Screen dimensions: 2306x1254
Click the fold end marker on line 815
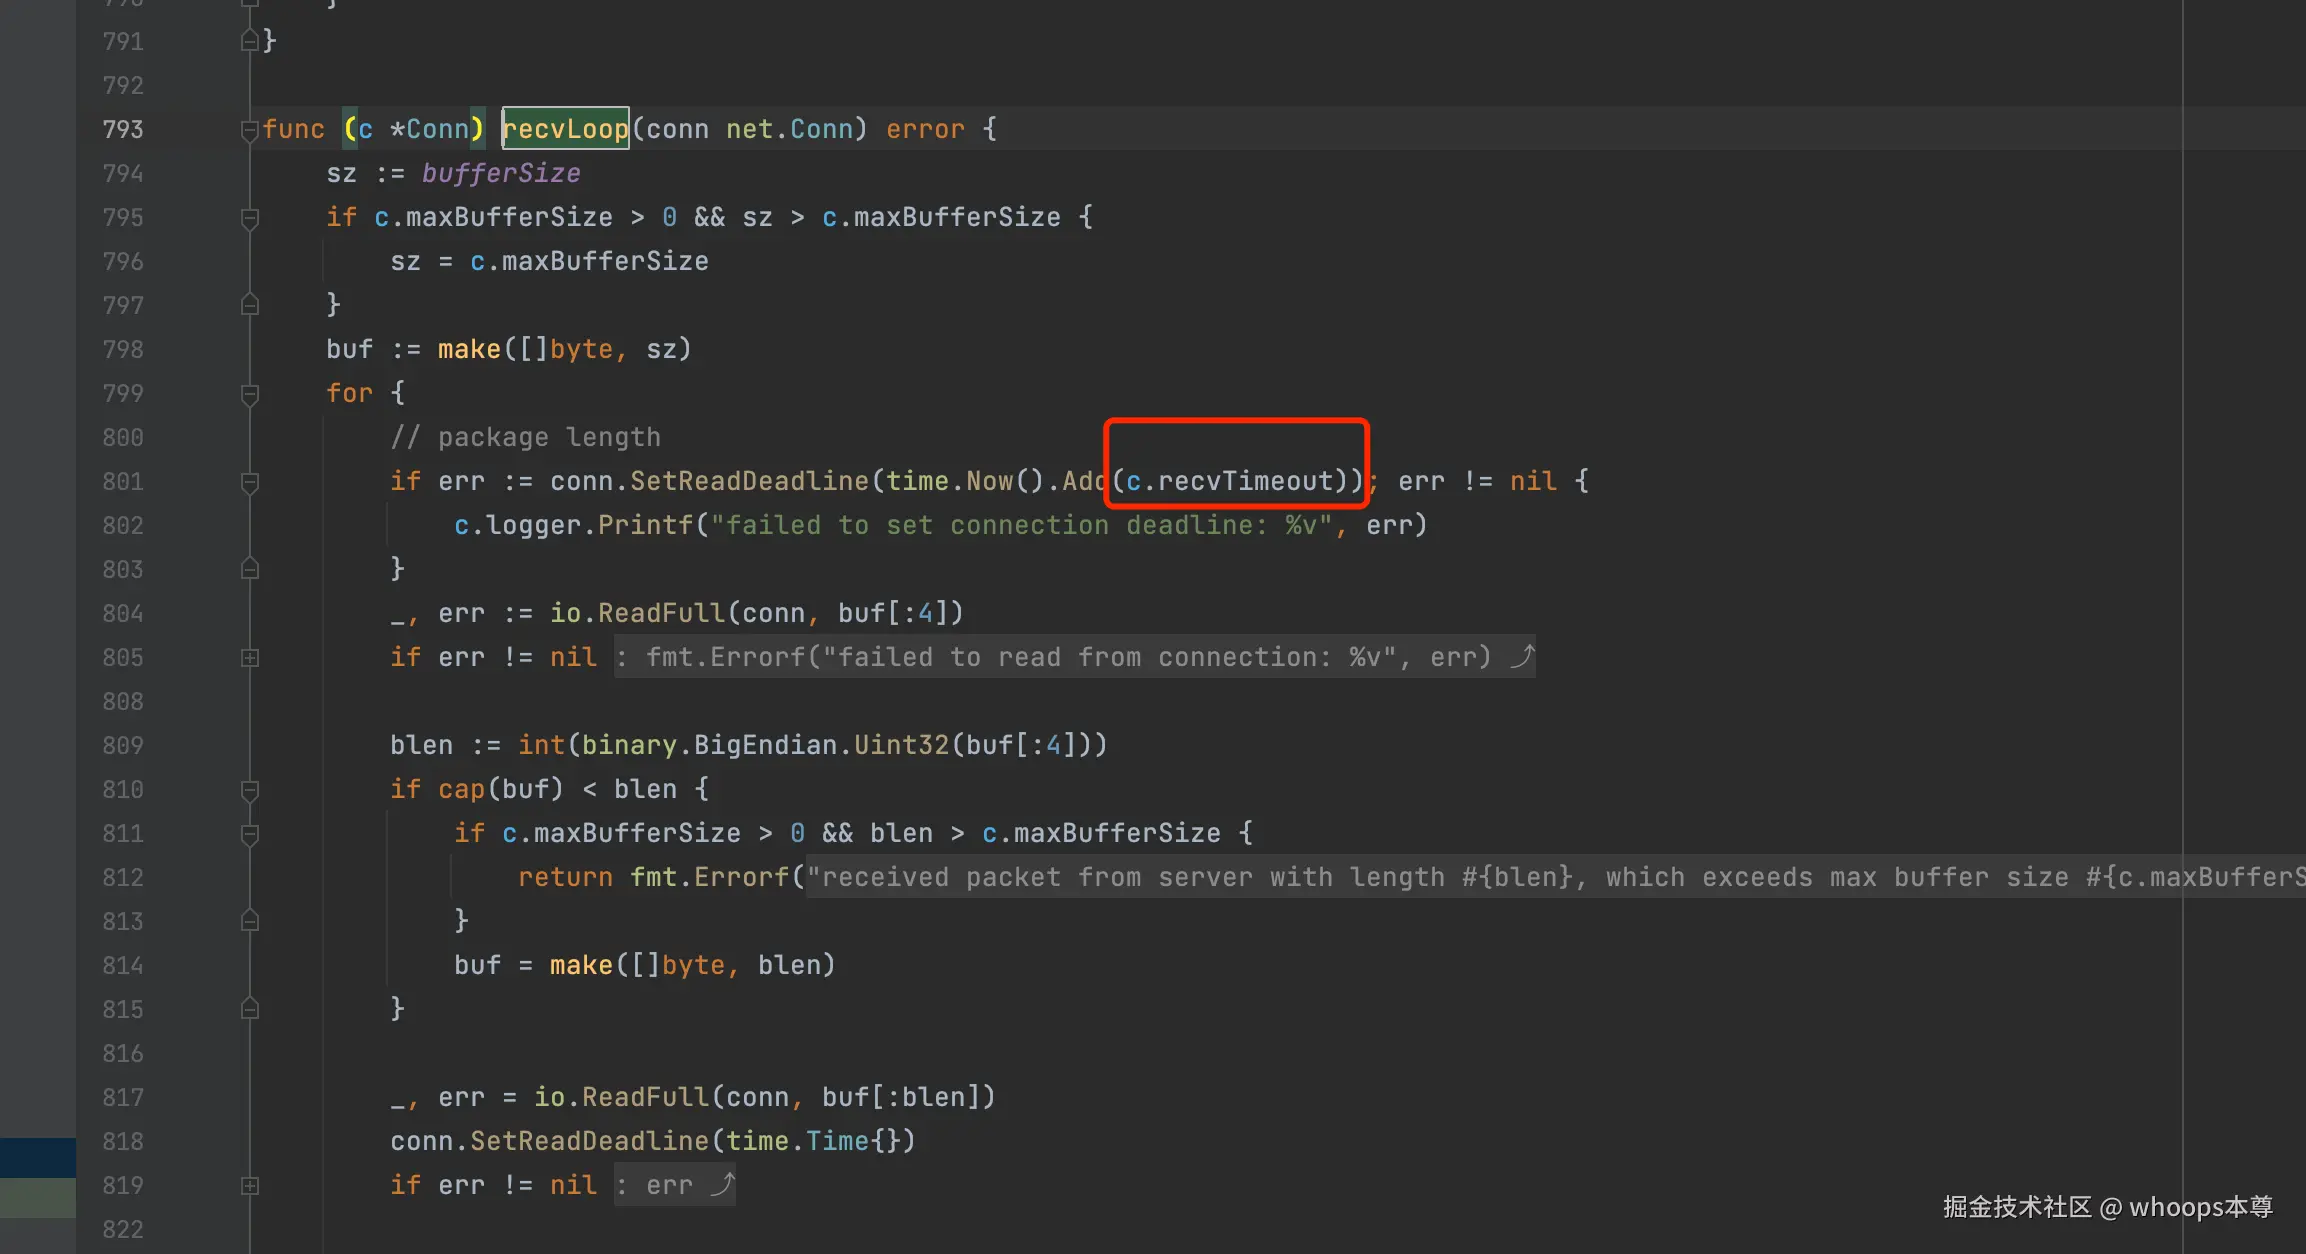[250, 1009]
